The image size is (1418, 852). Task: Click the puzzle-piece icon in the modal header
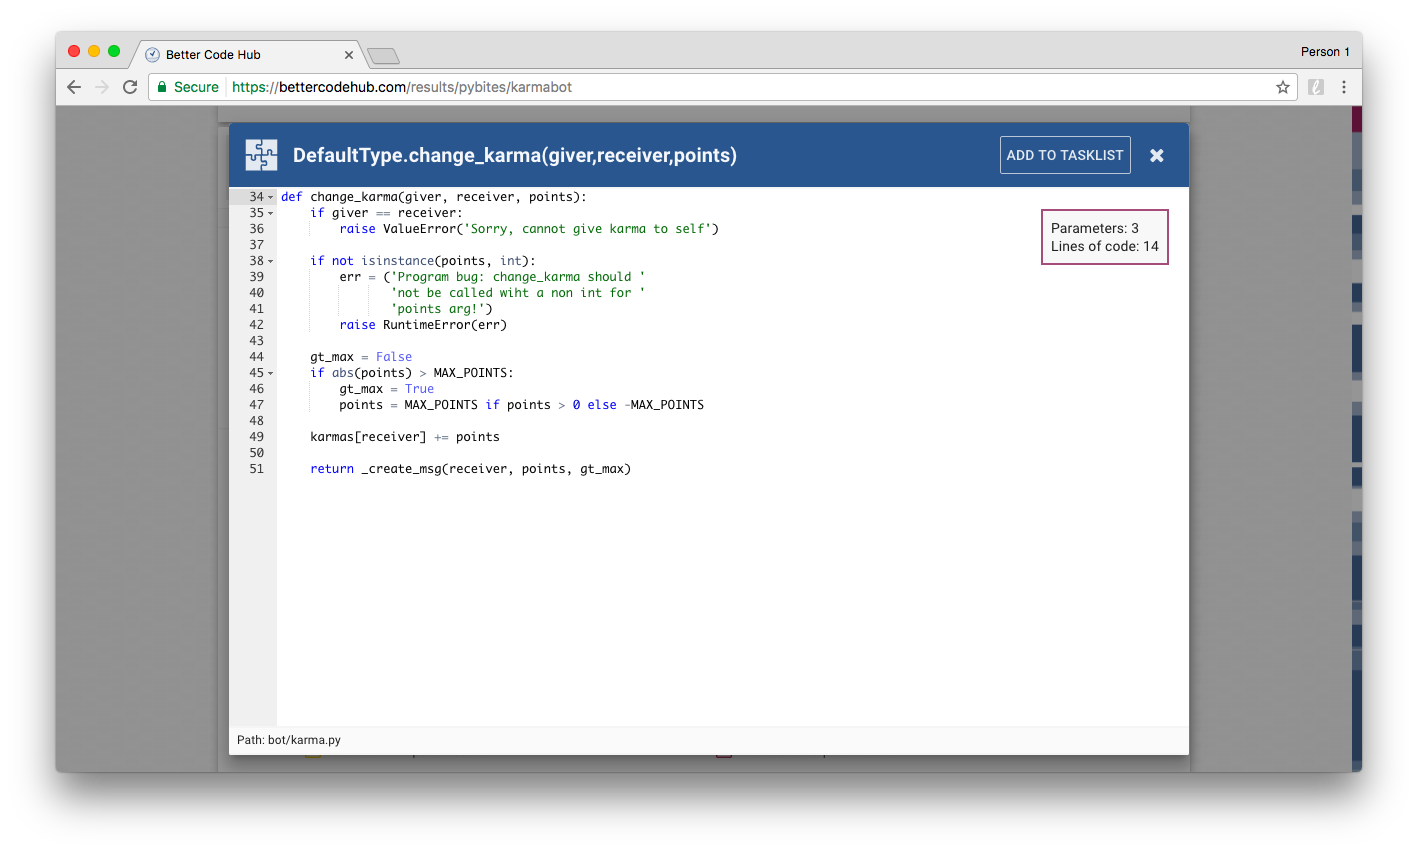click(x=261, y=155)
